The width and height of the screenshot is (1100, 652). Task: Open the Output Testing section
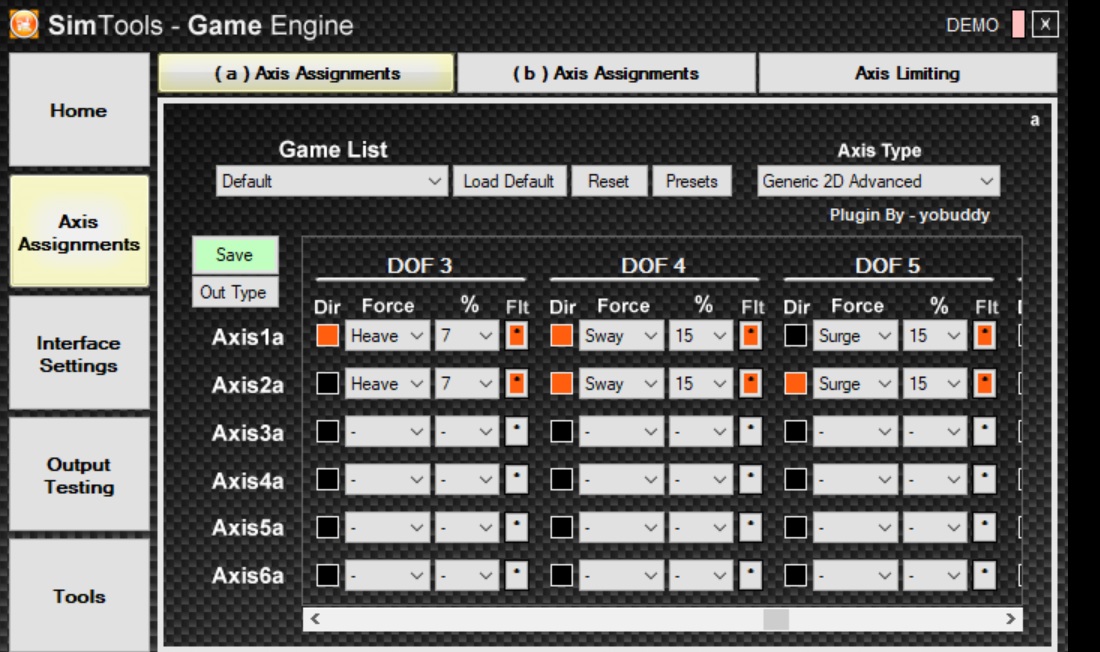pyautogui.click(x=79, y=475)
